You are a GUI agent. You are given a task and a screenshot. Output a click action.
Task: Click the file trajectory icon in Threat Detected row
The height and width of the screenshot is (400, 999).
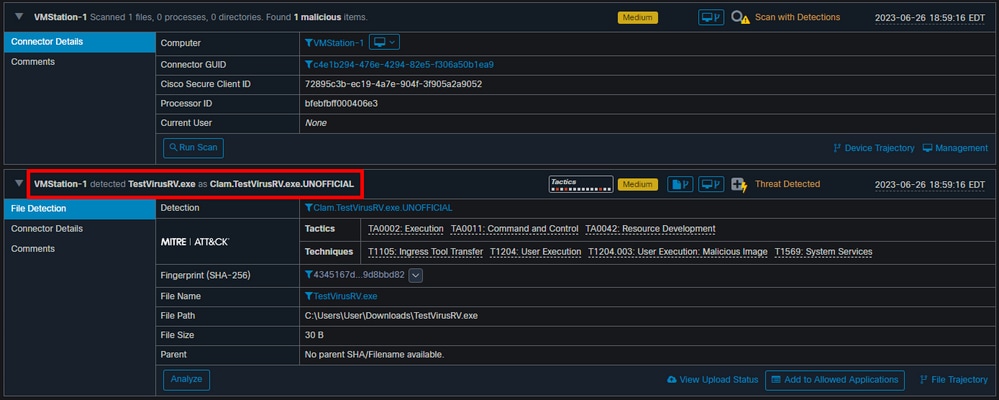click(680, 184)
